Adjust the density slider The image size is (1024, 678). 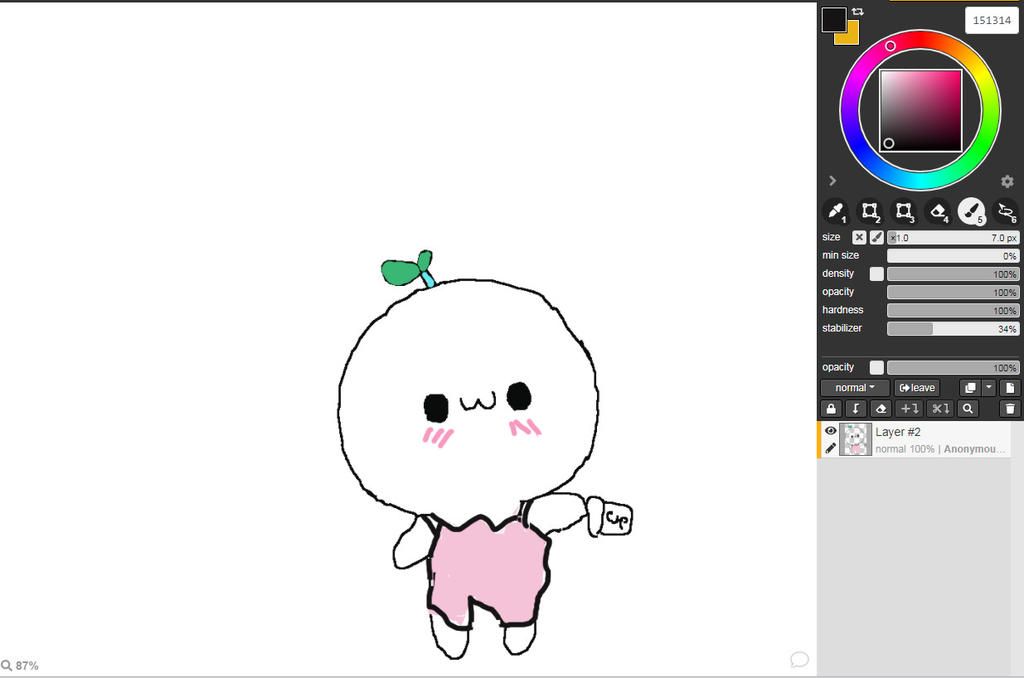coord(953,274)
